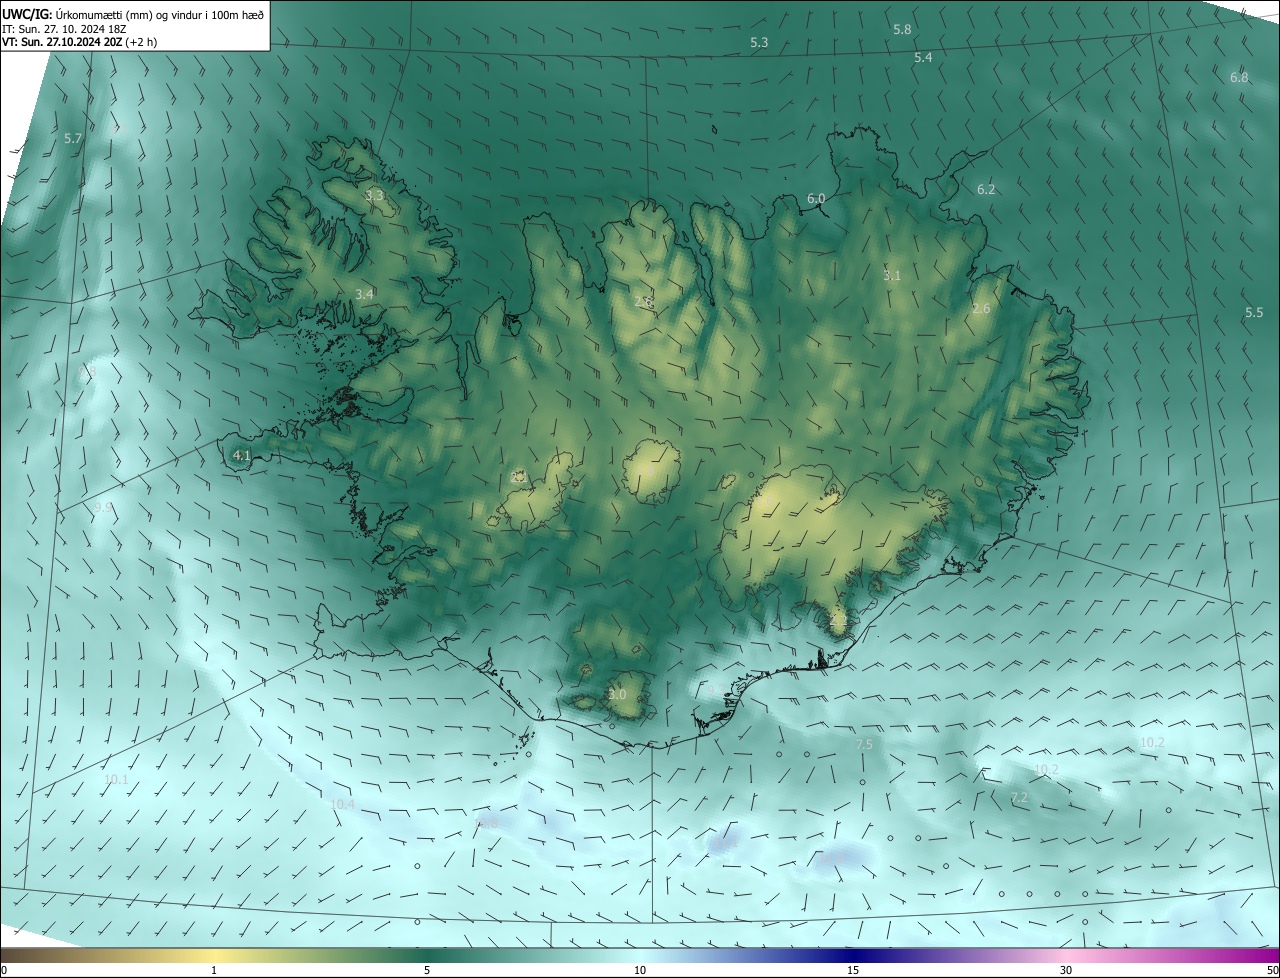The width and height of the screenshot is (1280, 978).
Task: Click the 50 tick on the color scale
Action: pyautogui.click(x=1272, y=970)
